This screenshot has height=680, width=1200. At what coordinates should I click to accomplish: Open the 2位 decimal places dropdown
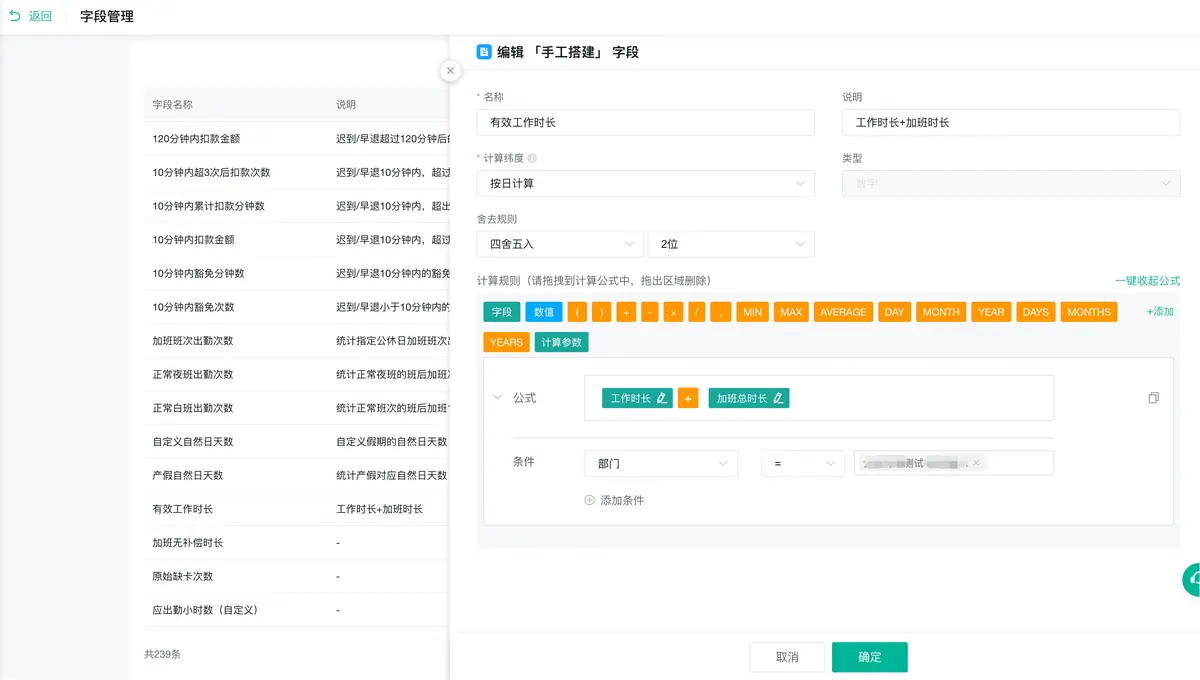click(x=730, y=244)
